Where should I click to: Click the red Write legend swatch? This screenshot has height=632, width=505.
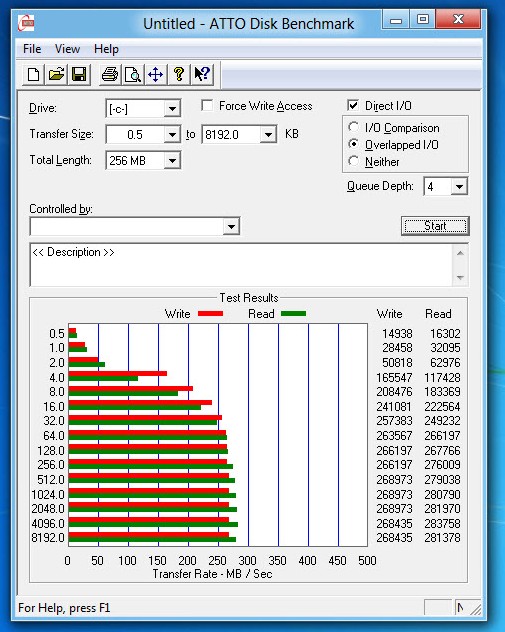pyautogui.click(x=210, y=314)
